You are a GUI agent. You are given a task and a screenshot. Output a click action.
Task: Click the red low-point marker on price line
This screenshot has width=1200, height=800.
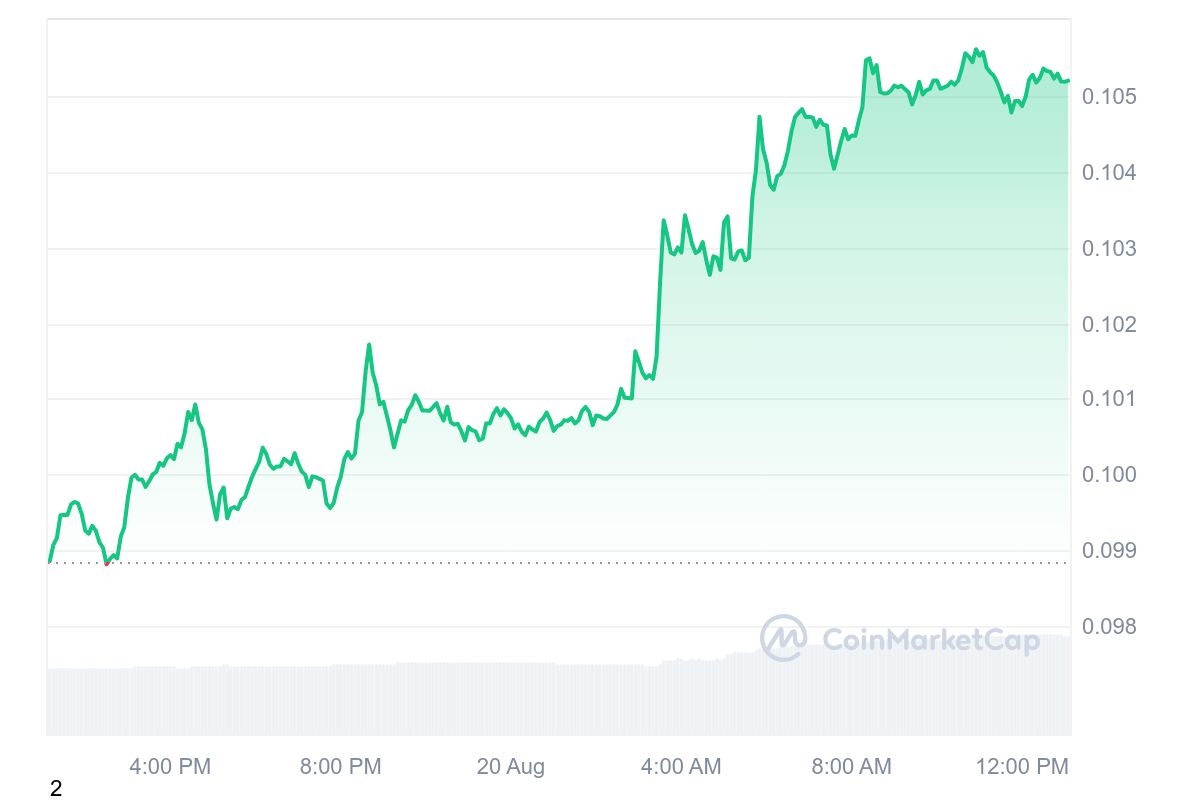107,563
